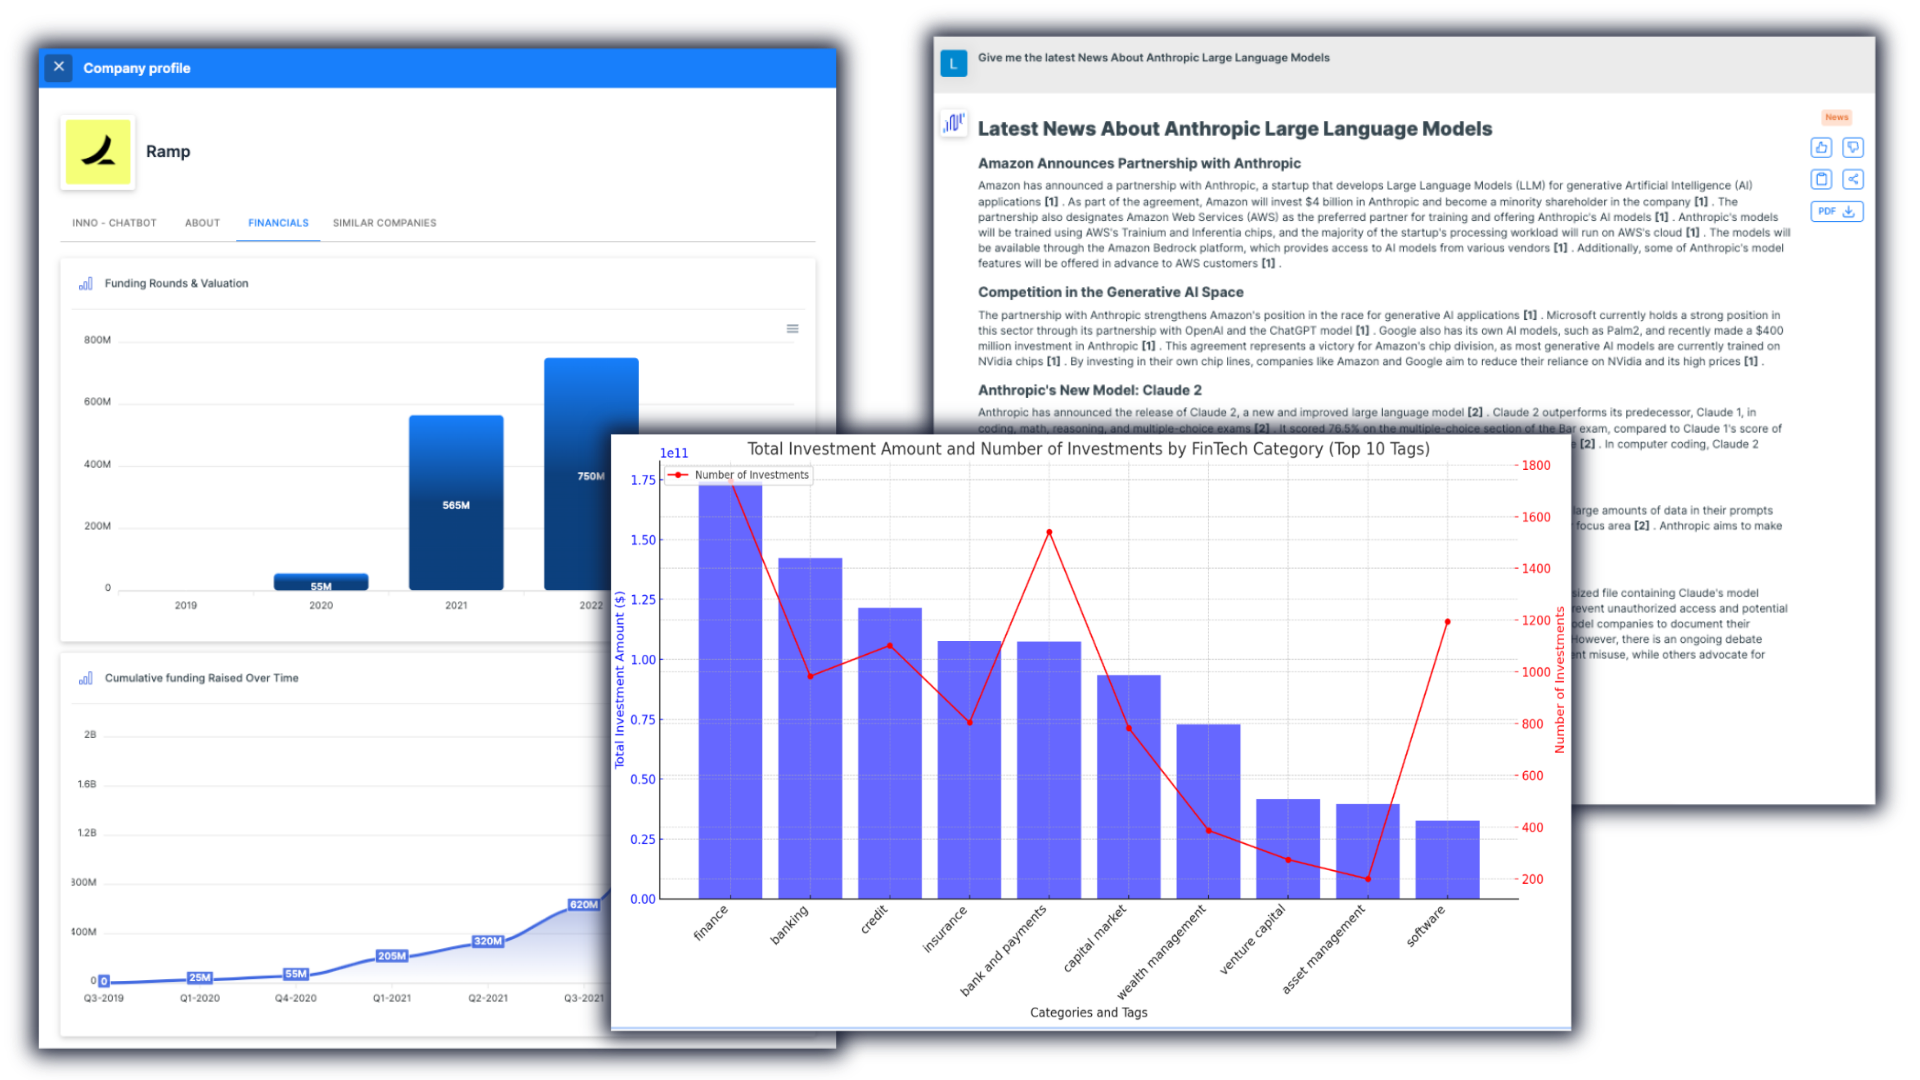Open the INNO - CHATBOT tab

point(114,223)
